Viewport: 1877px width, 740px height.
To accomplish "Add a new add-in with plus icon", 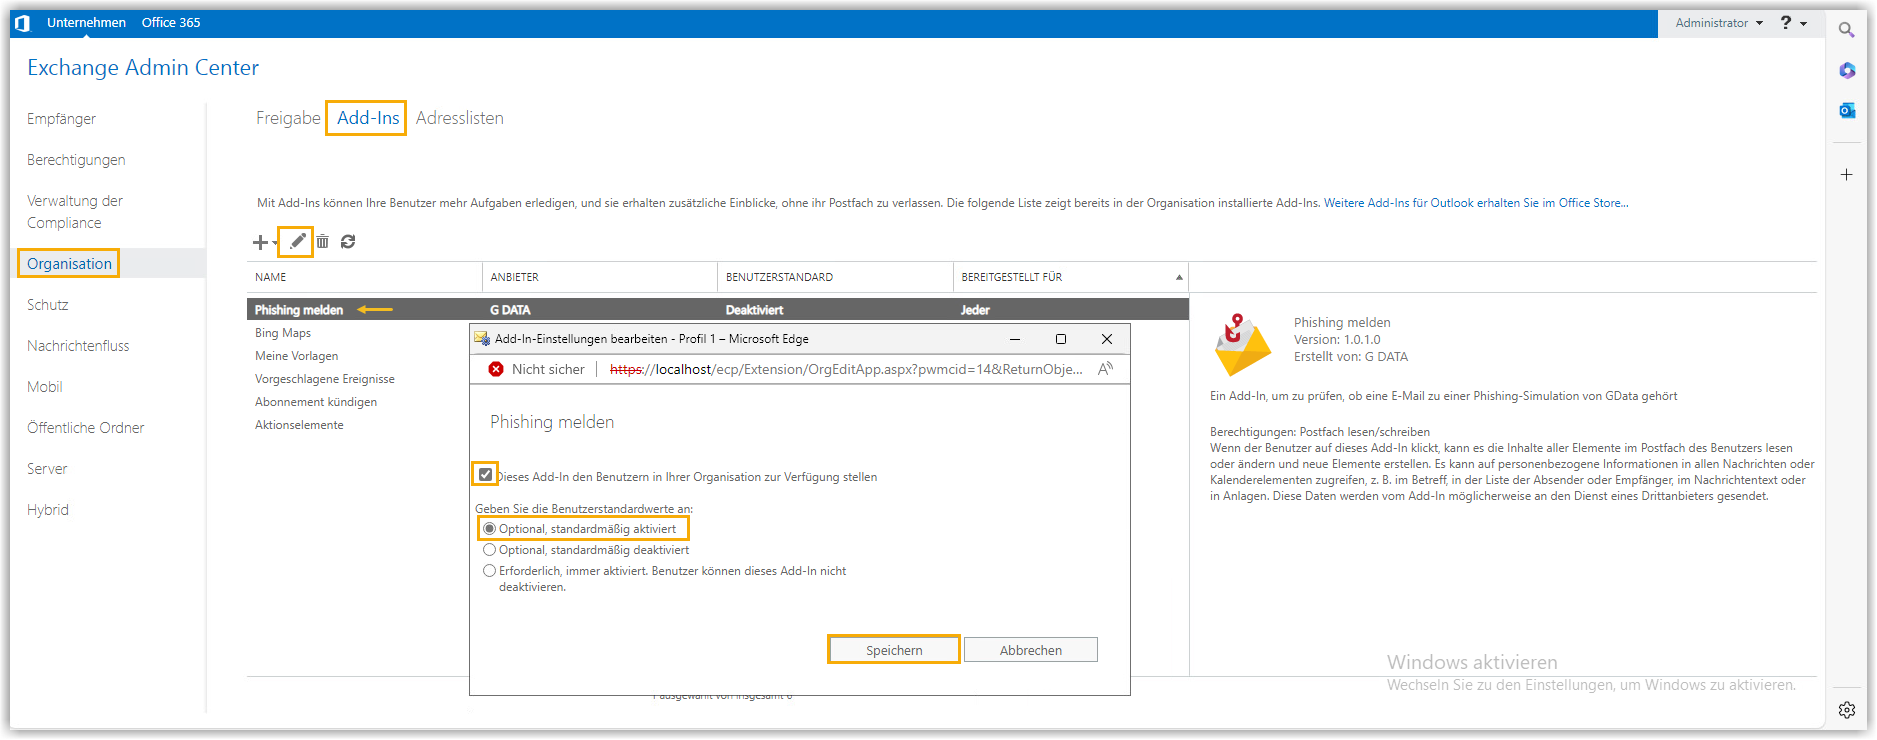I will [260, 242].
